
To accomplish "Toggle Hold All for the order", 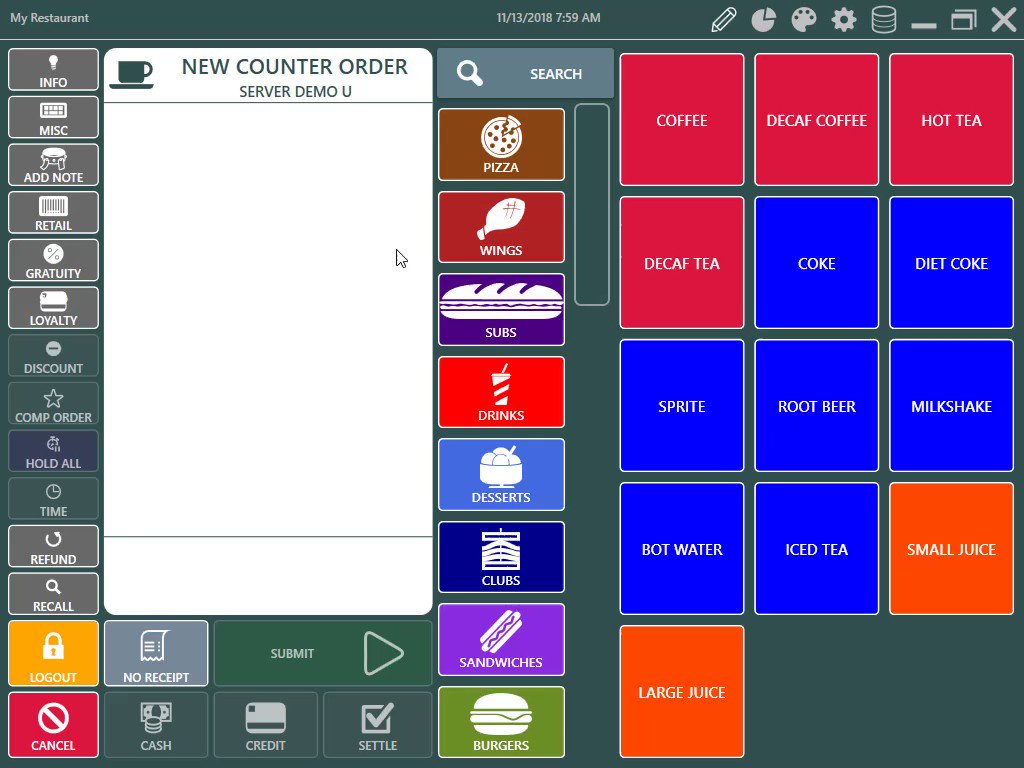I will point(54,453).
